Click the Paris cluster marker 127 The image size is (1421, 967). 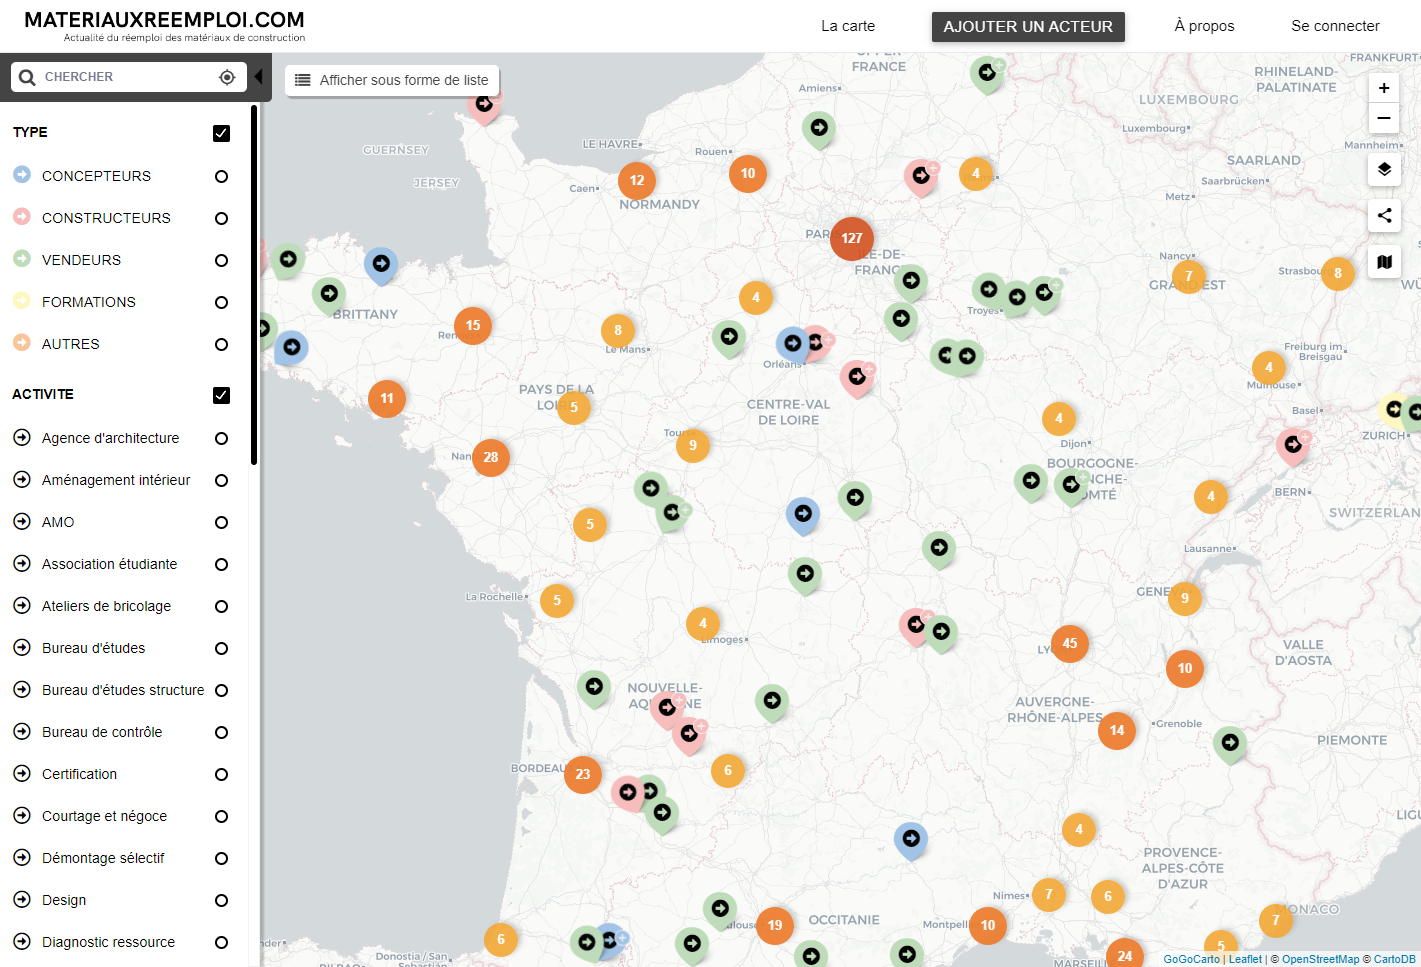click(852, 238)
